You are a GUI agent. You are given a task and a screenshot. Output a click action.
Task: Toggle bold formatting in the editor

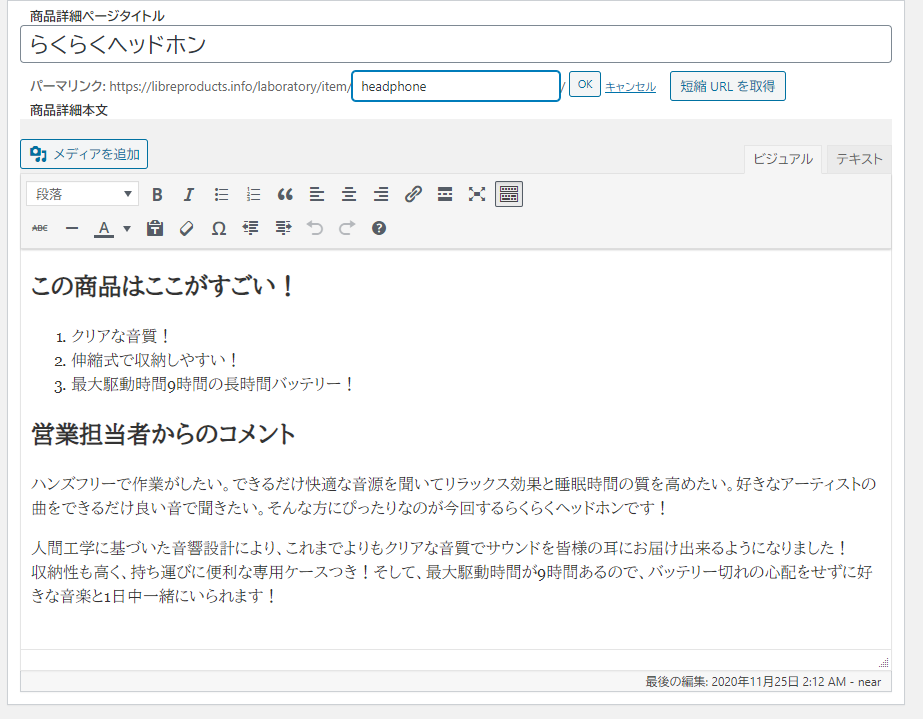pyautogui.click(x=157, y=194)
